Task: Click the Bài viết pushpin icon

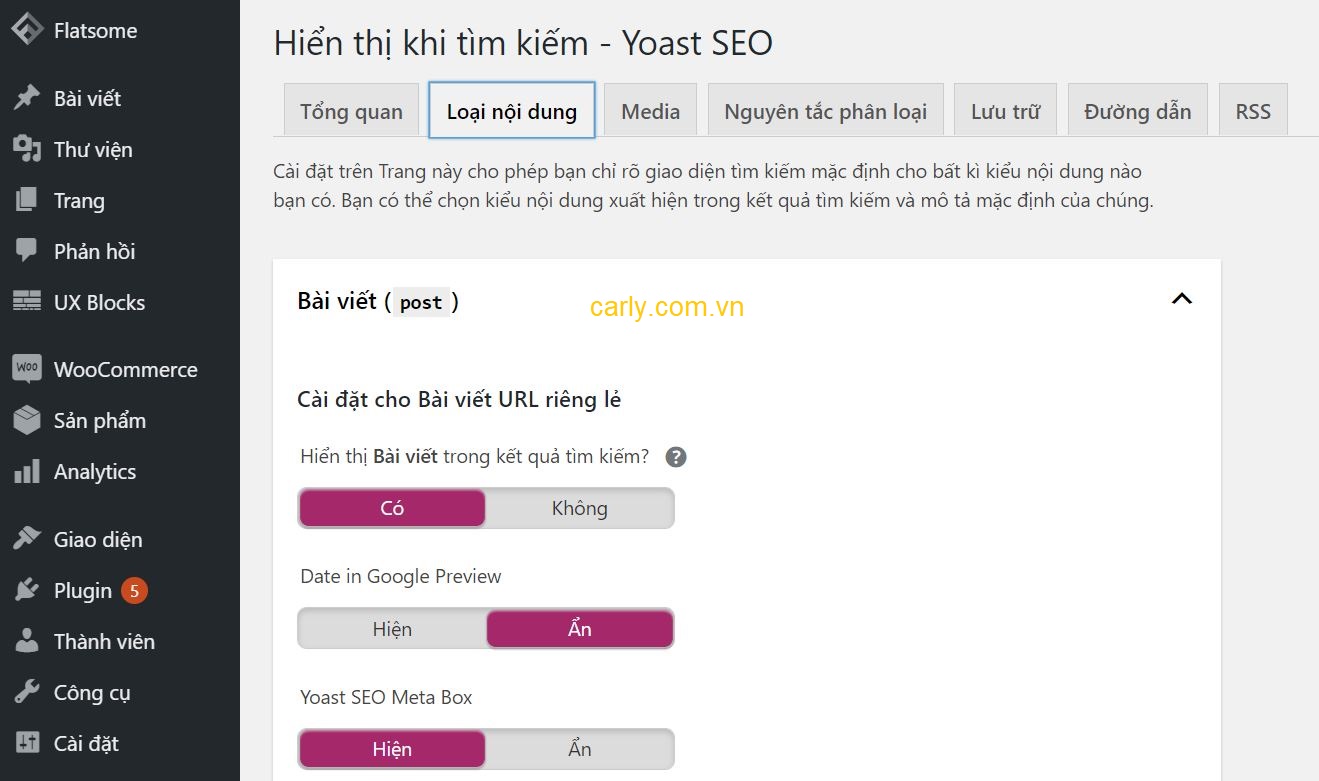Action: point(27,98)
